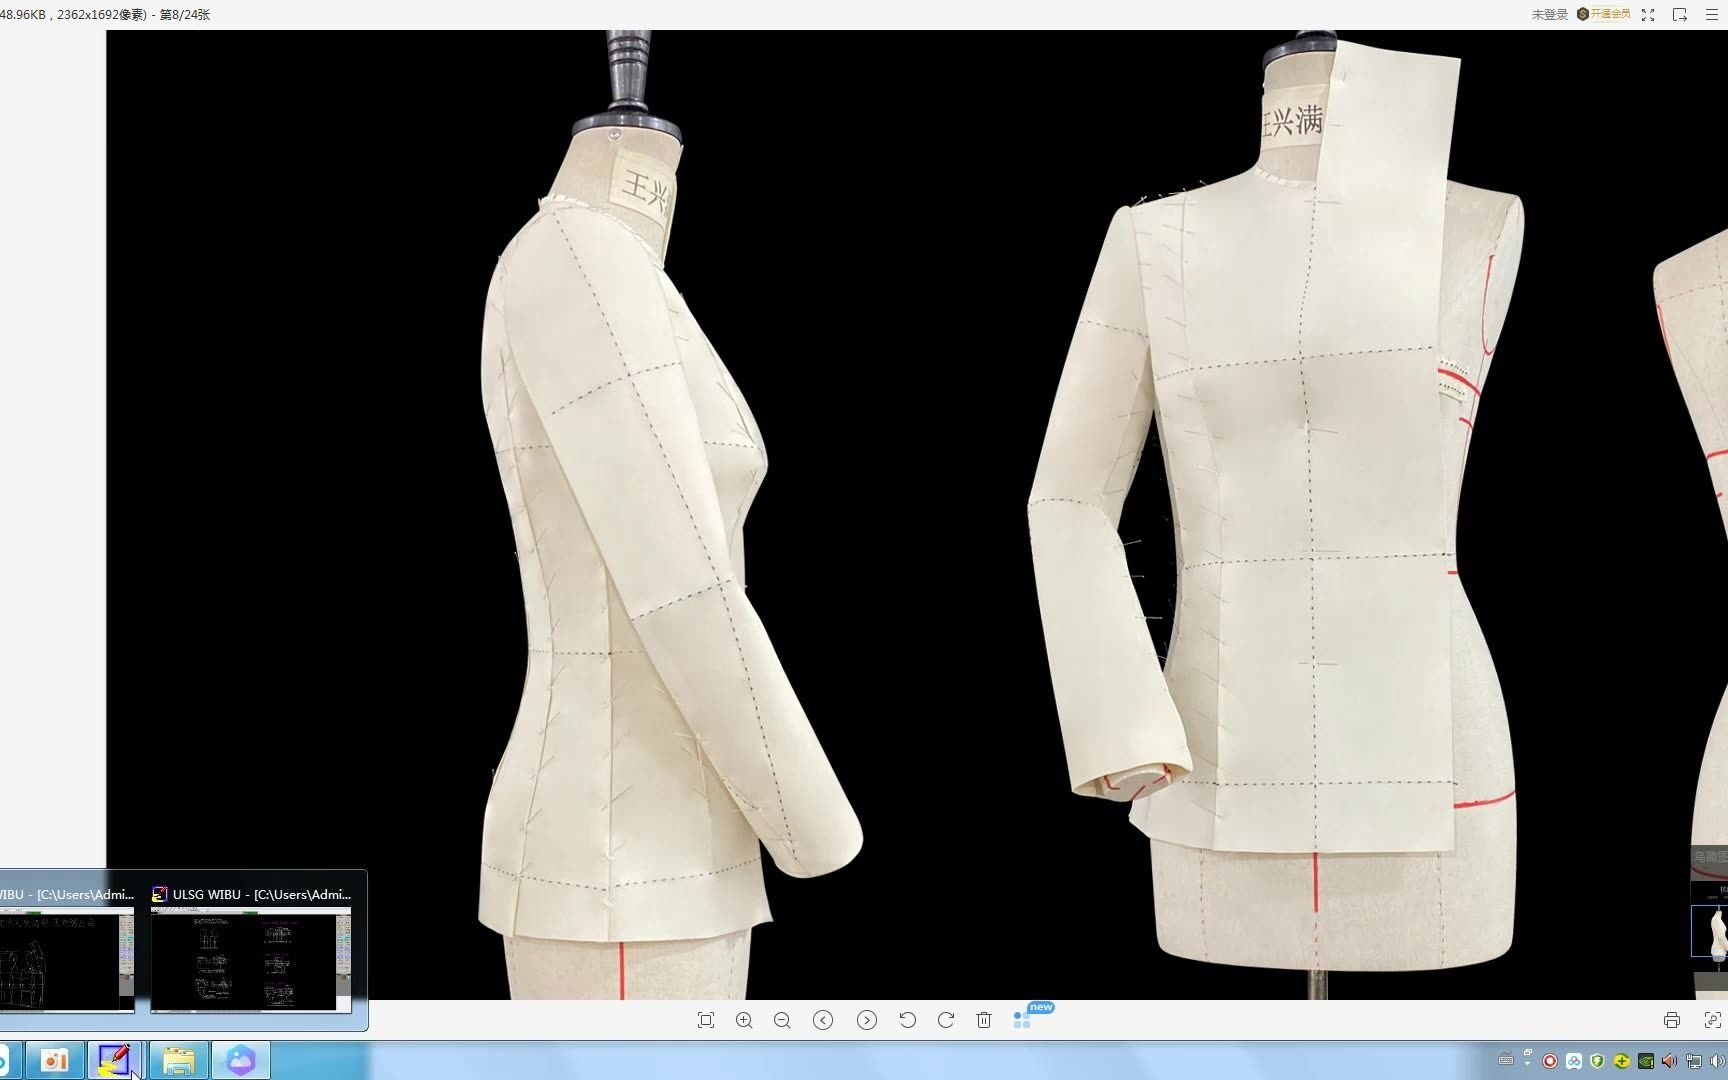The height and width of the screenshot is (1080, 1728).
Task: Zoom in on the mannequin image
Action: 744,1020
